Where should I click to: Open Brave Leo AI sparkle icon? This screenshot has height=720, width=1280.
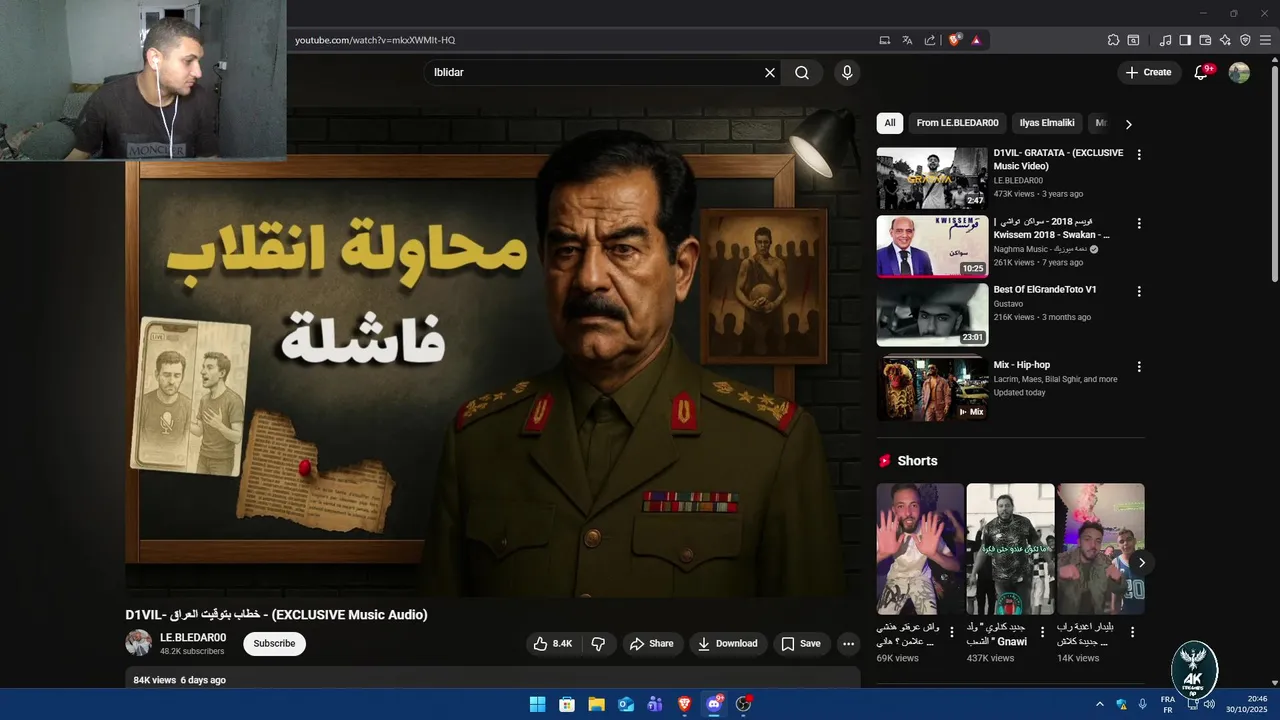(1225, 40)
